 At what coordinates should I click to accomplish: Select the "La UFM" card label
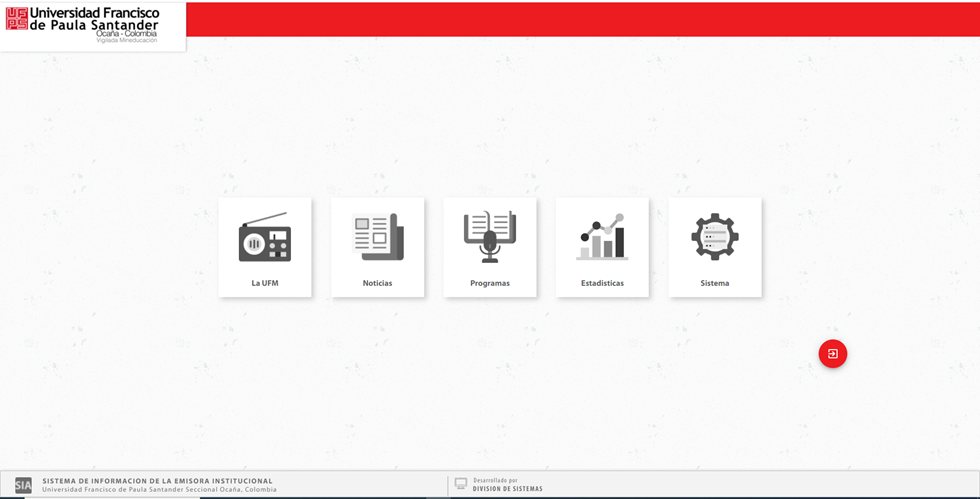click(264, 283)
